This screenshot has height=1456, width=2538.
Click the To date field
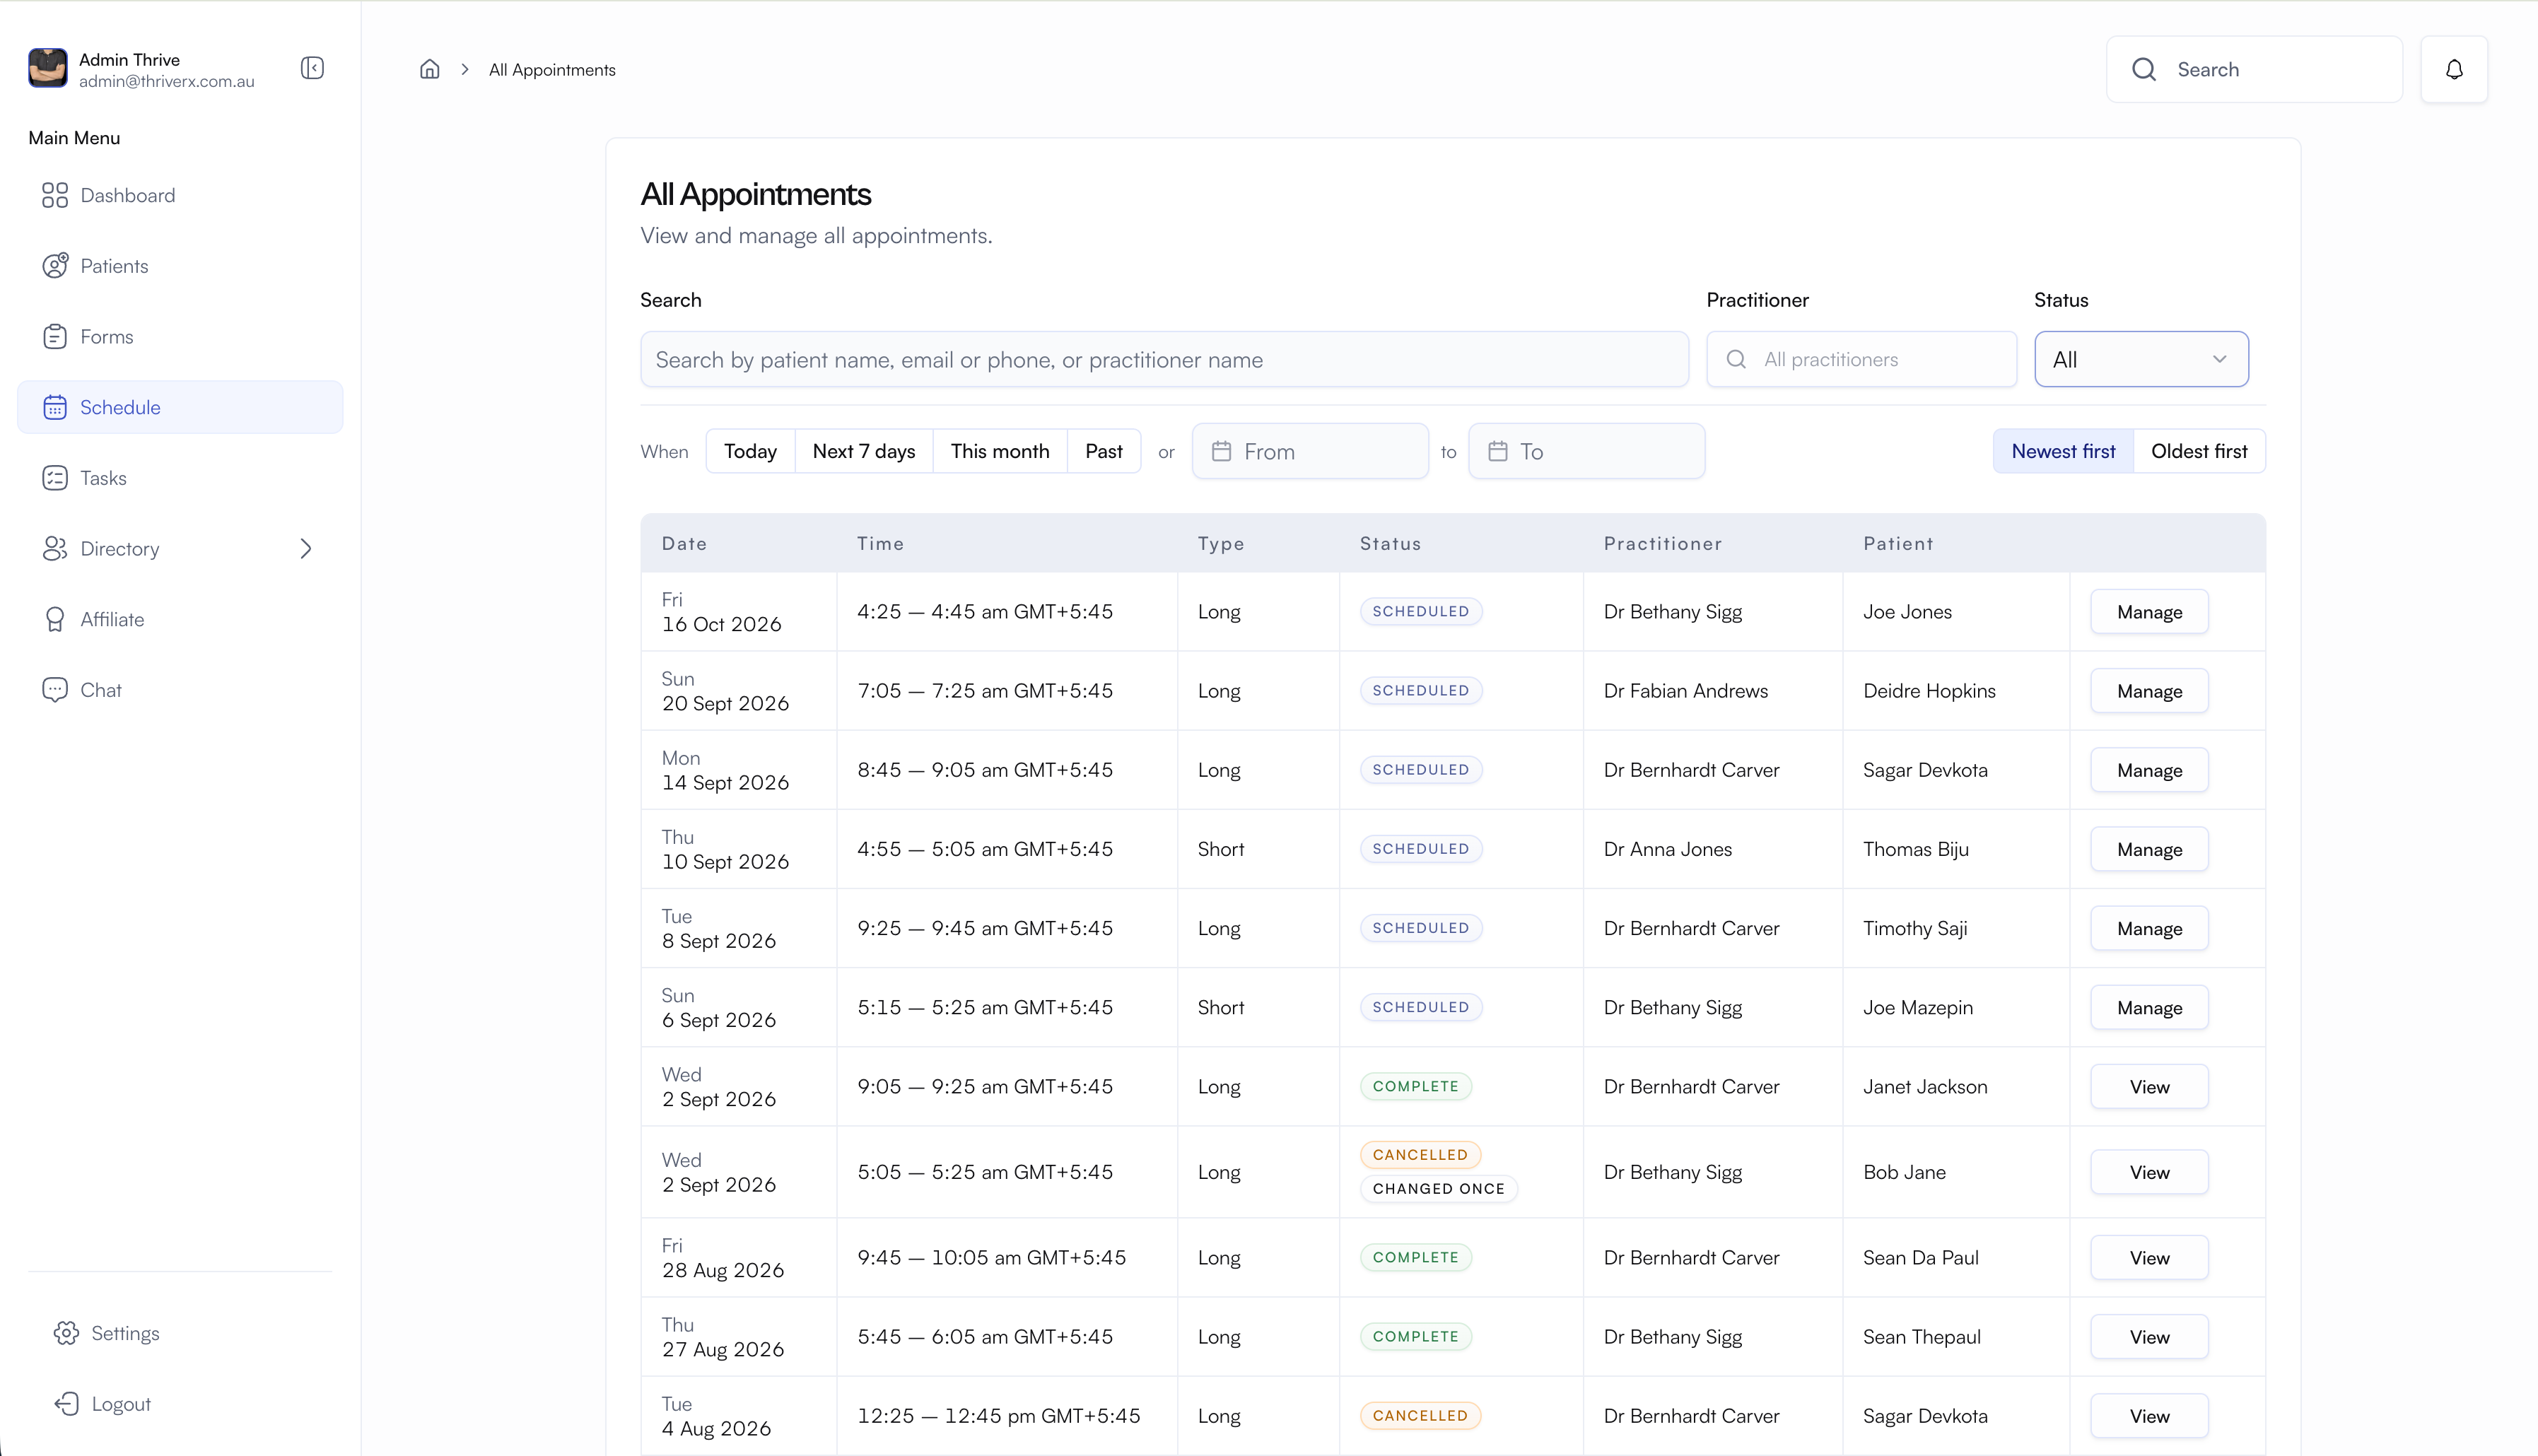click(1586, 451)
